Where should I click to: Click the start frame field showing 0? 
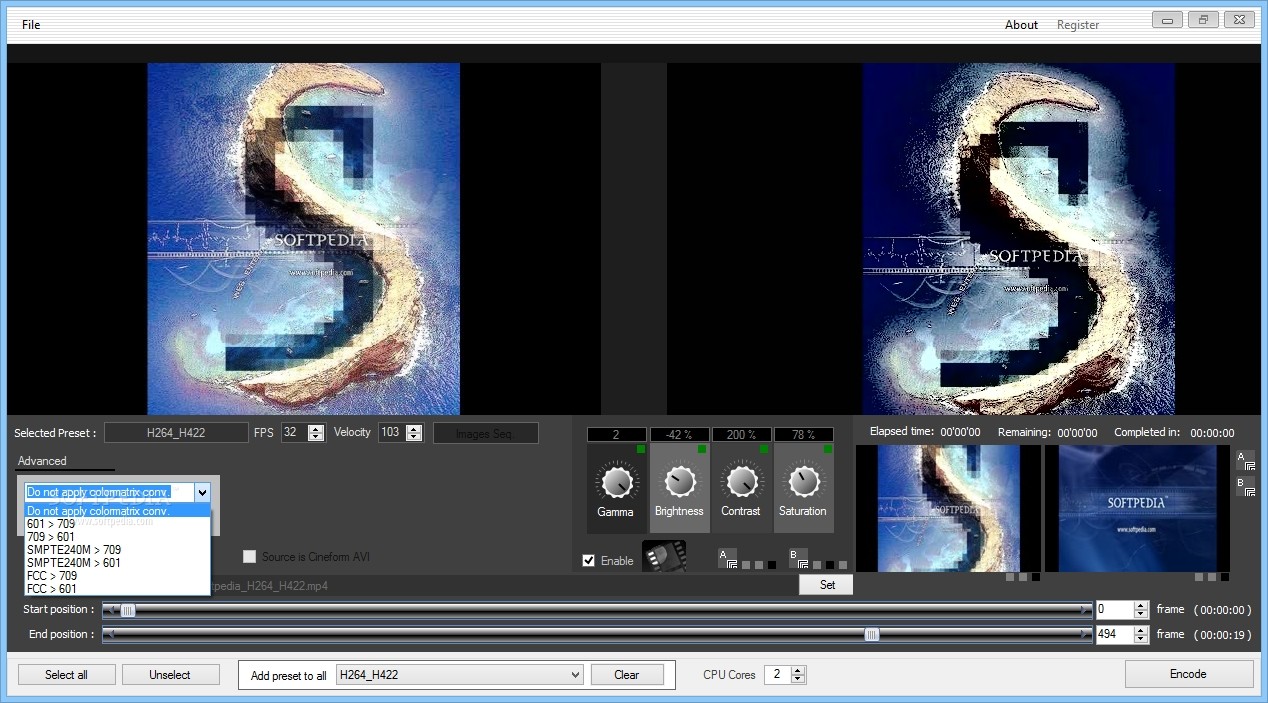click(1115, 609)
